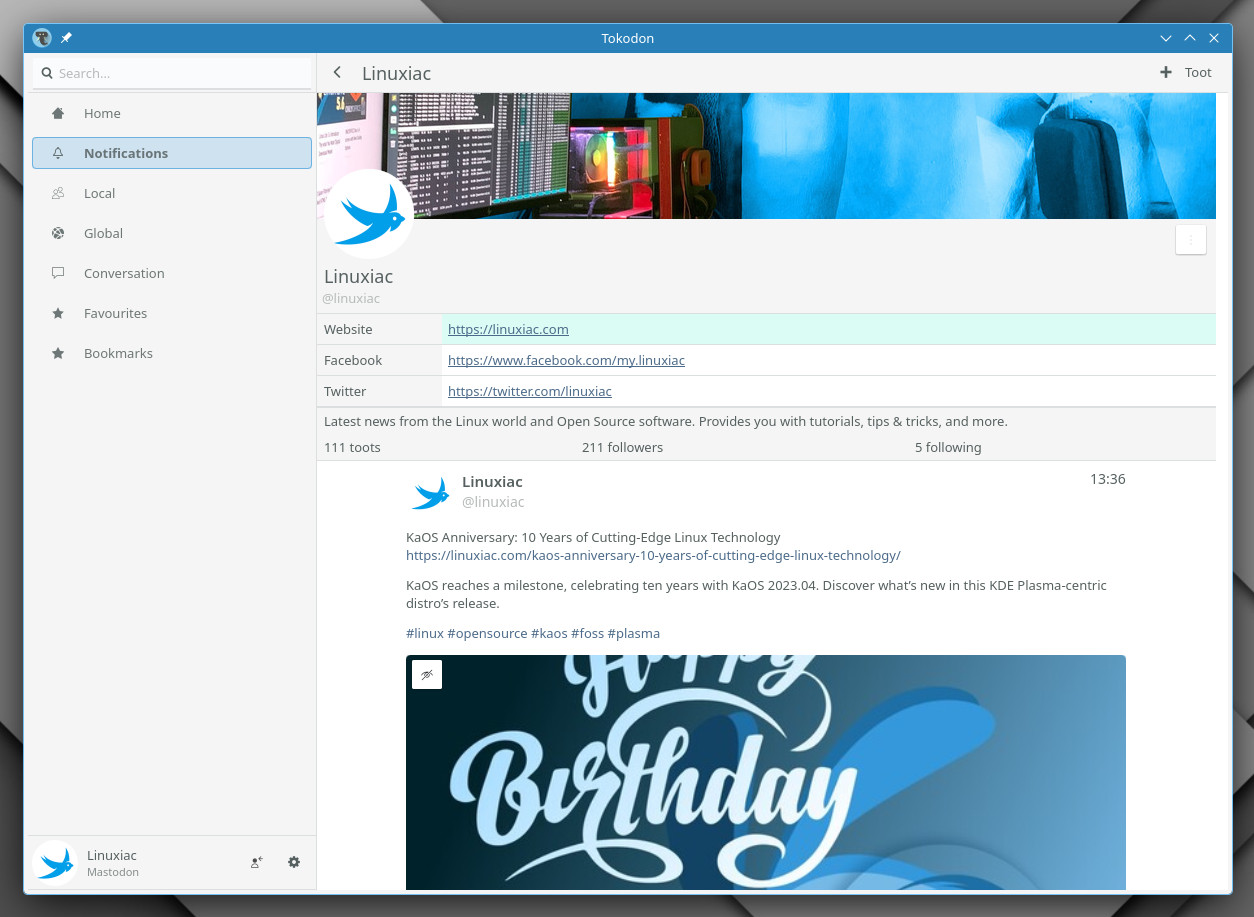Click the add account icon
The width and height of the screenshot is (1254, 917).
pos(257,862)
